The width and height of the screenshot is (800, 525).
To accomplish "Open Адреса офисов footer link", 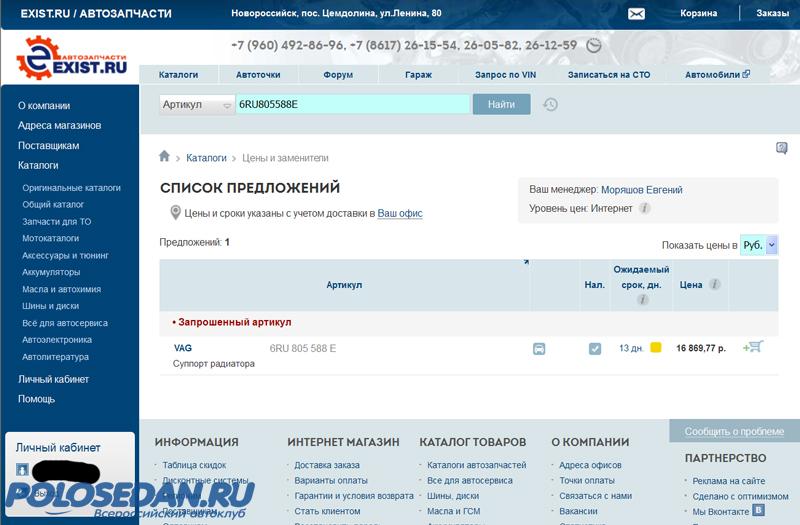I will click(590, 465).
